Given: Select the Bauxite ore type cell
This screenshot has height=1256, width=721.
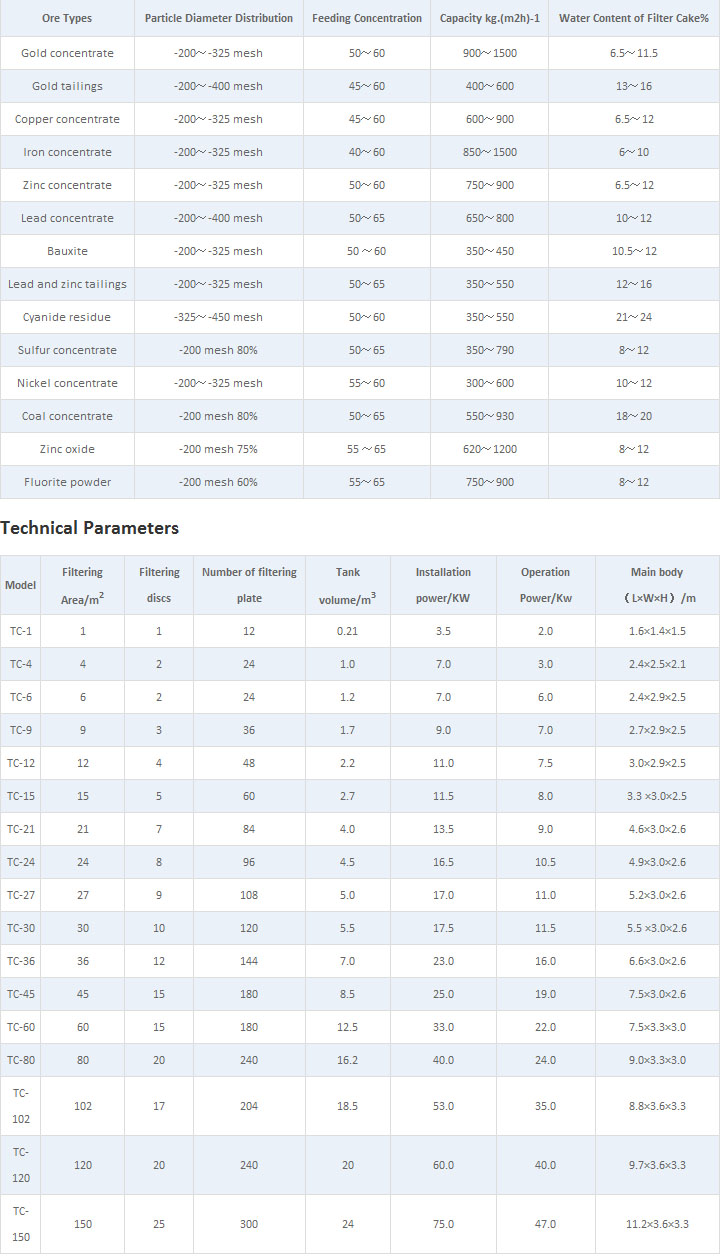Looking at the screenshot, I should (x=67, y=251).
